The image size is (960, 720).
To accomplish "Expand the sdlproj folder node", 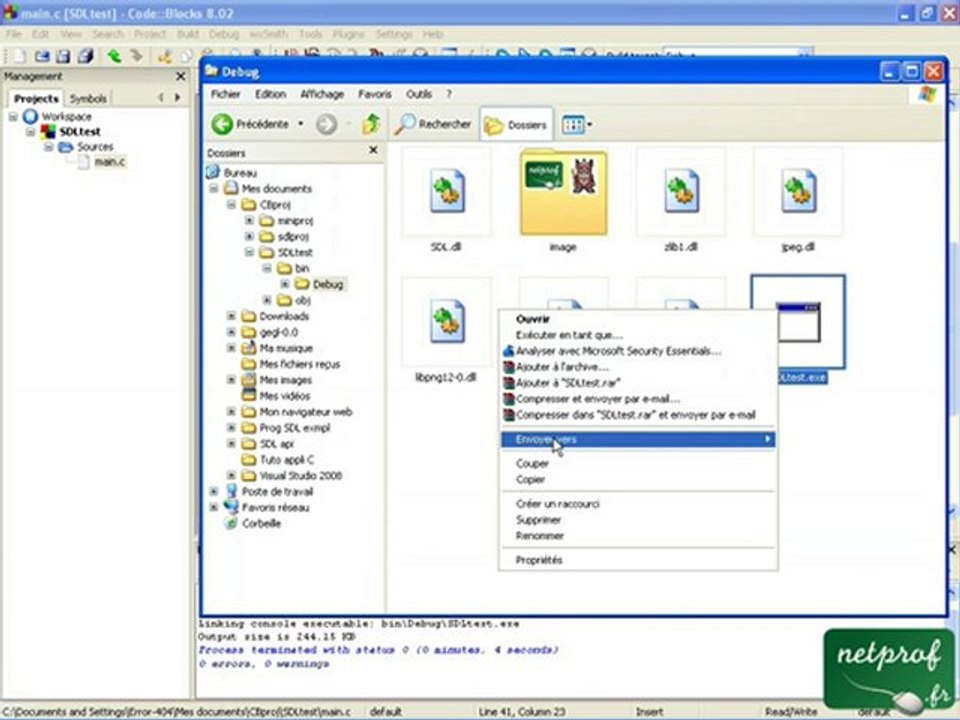I will click(249, 236).
